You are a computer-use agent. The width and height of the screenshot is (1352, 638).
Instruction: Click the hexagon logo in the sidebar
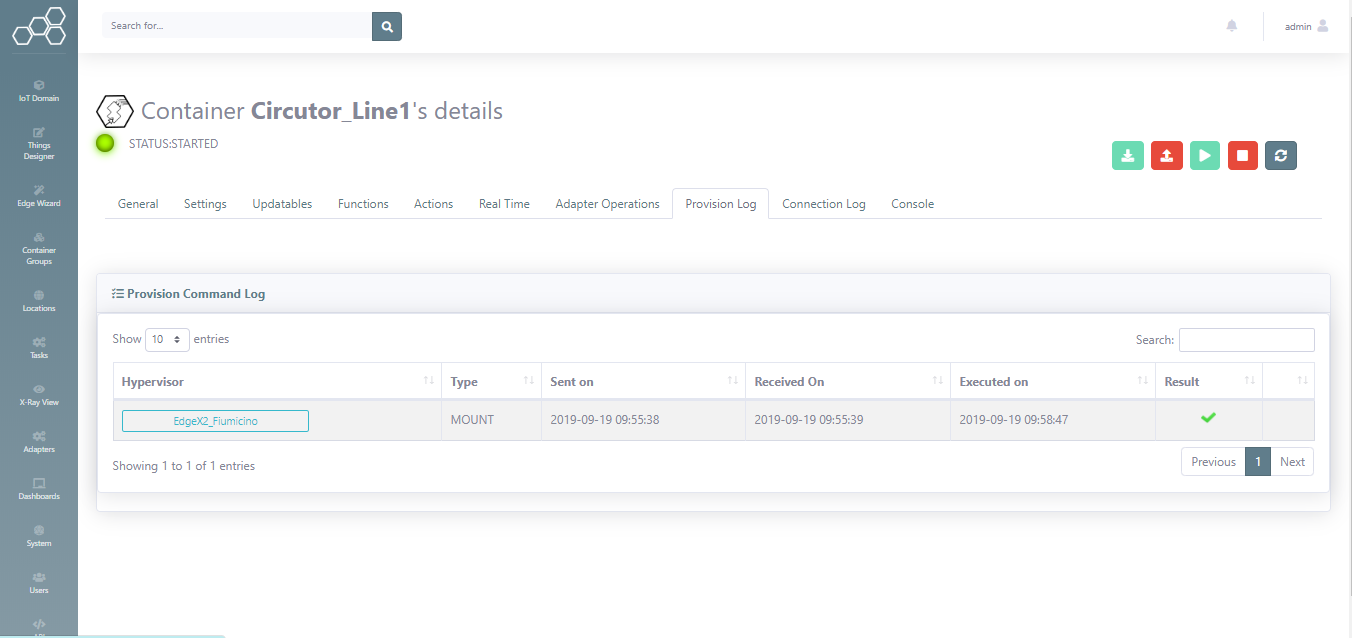click(x=39, y=26)
